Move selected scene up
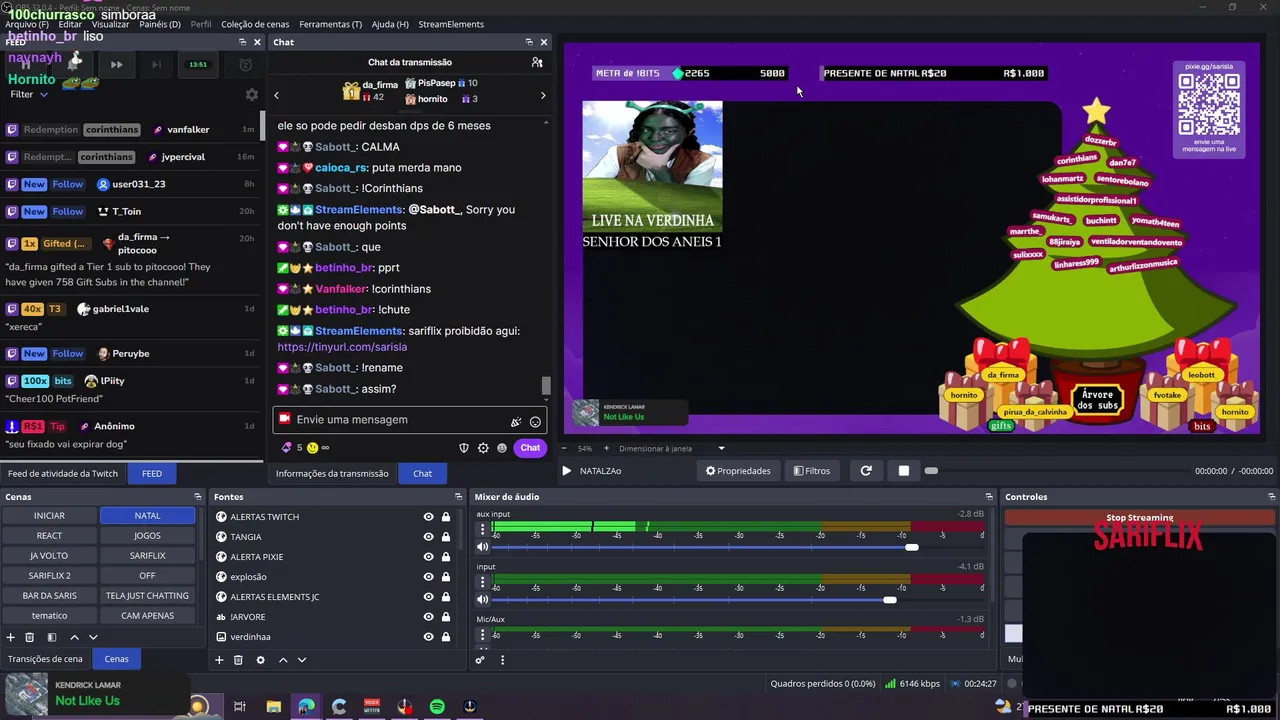 (x=74, y=637)
